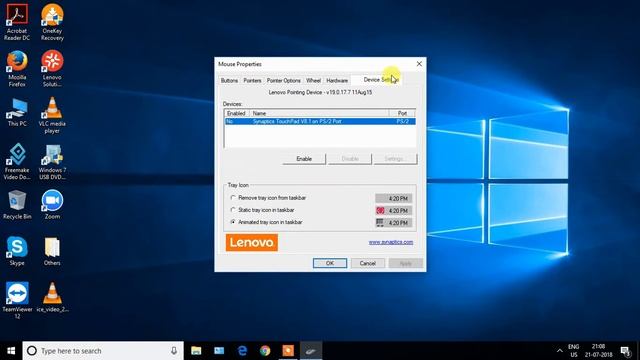Click the Lenovo logo
This screenshot has width=640, height=360.
(x=252, y=242)
